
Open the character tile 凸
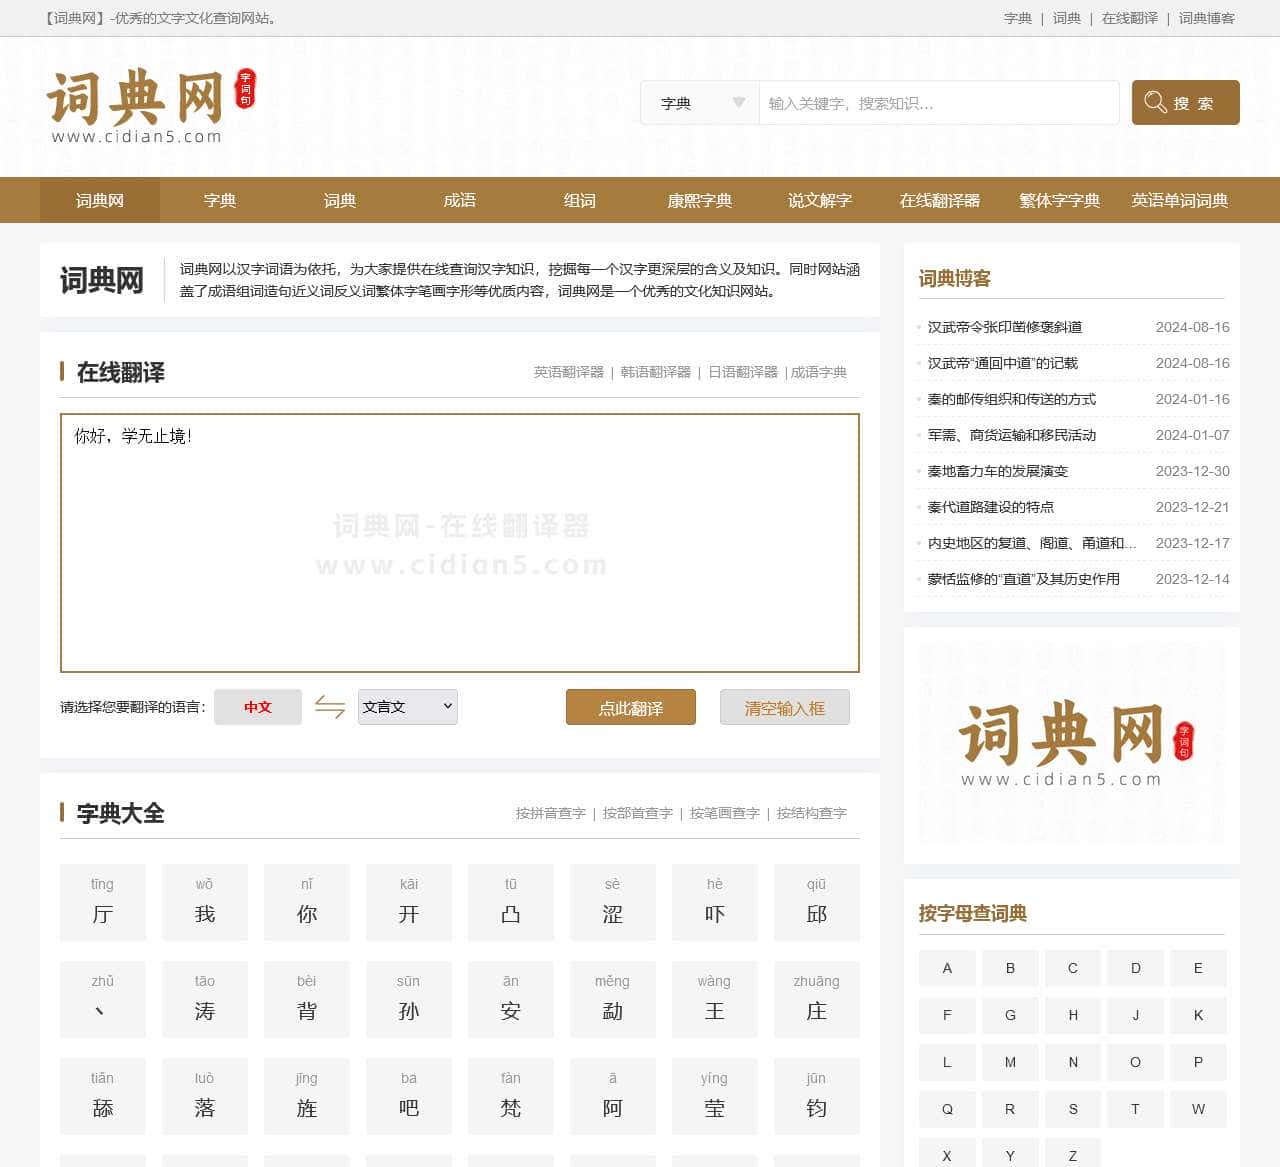click(x=510, y=902)
